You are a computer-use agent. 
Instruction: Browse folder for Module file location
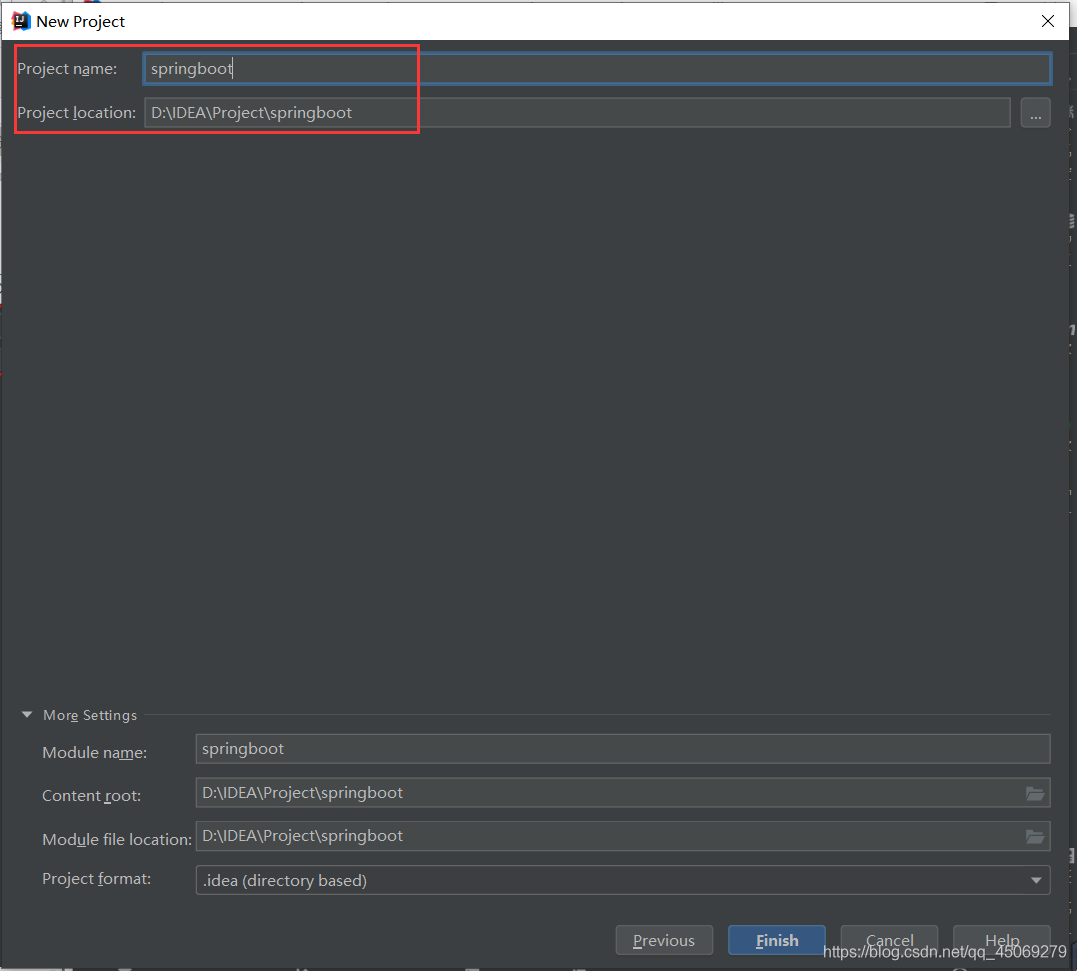(x=1035, y=836)
